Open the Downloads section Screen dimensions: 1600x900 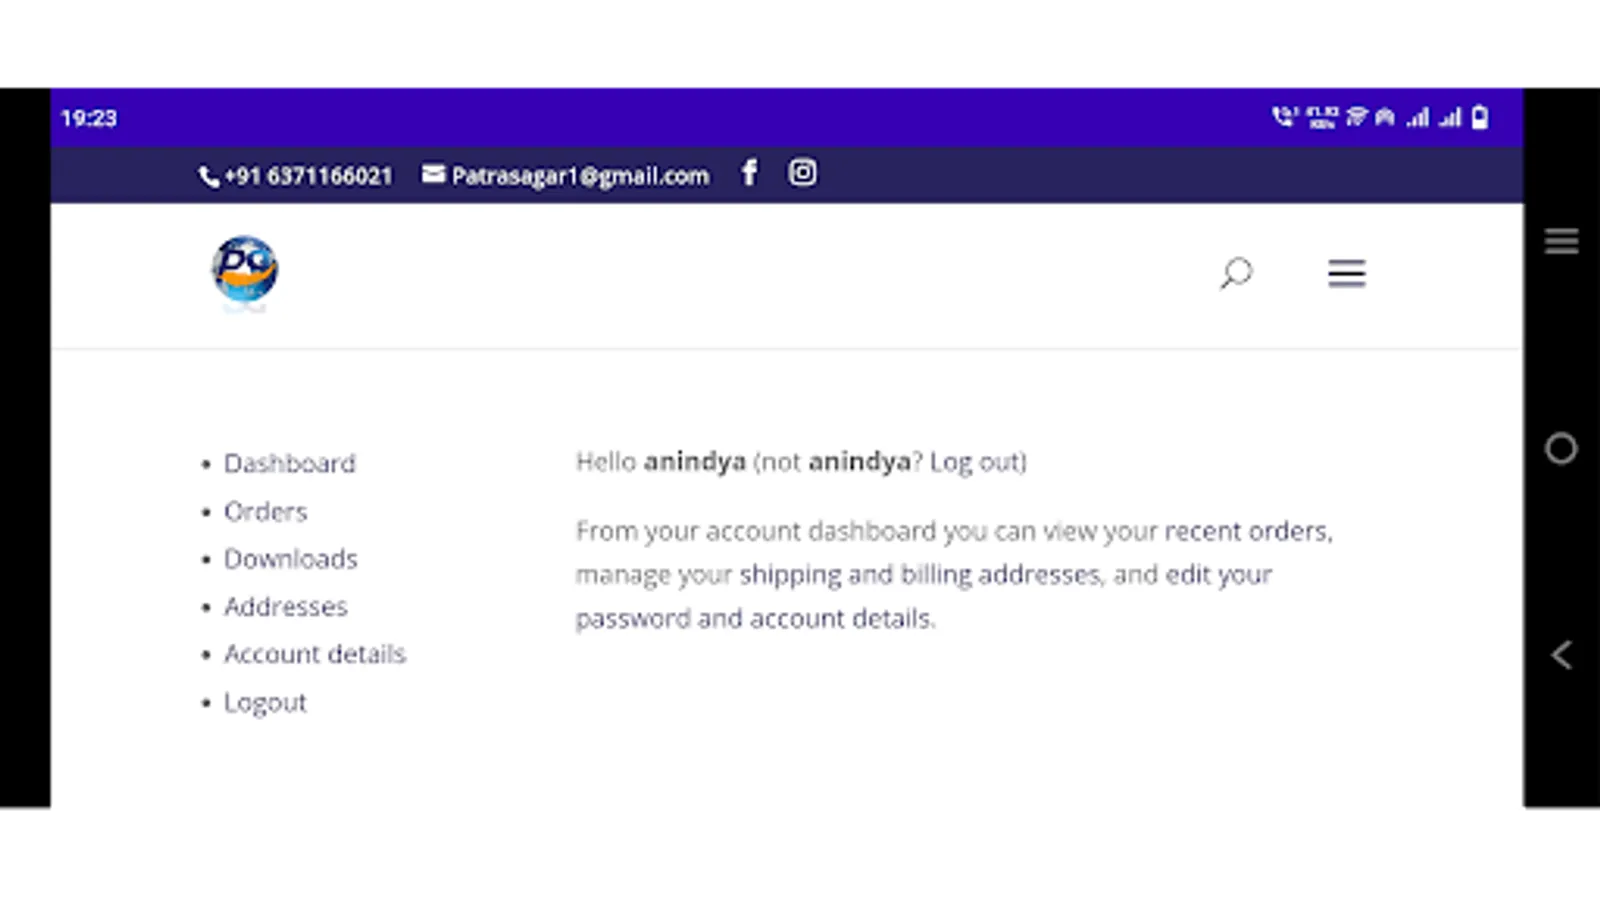[290, 558]
